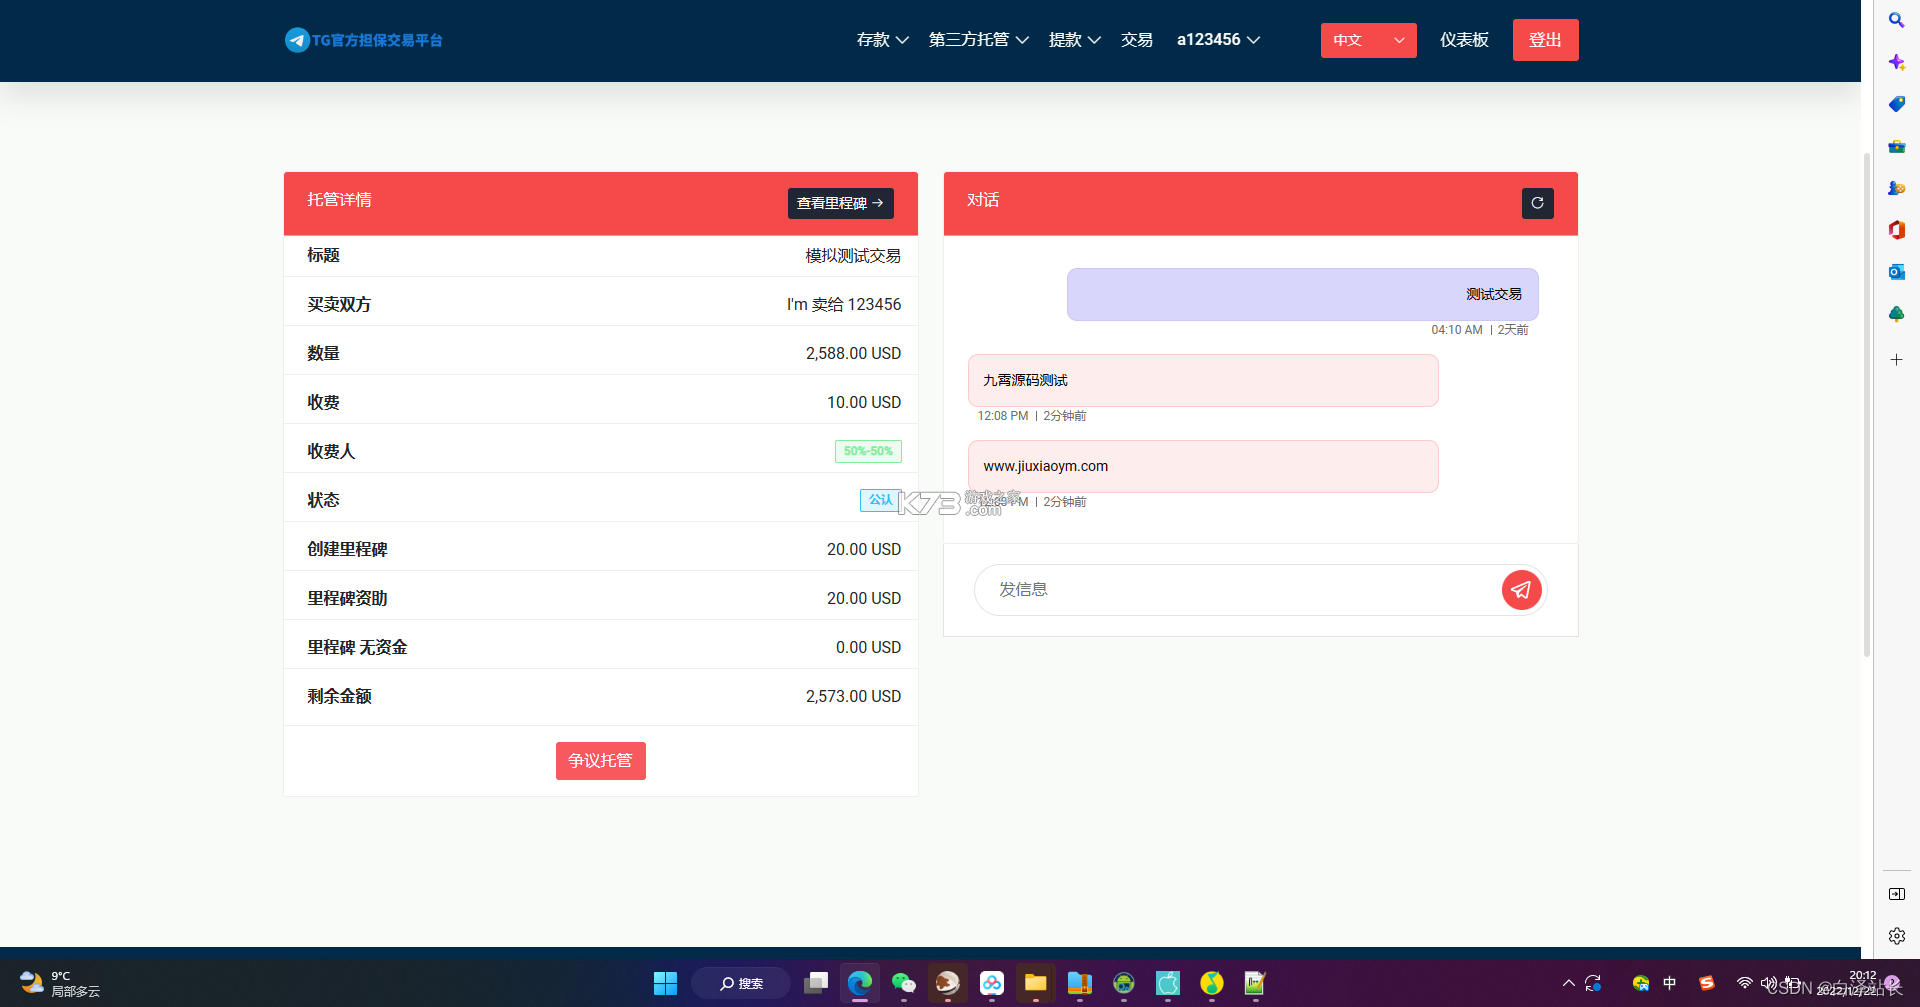Image resolution: width=1920 pixels, height=1007 pixels.
Task: Send message with paper plane button
Action: click(1521, 590)
